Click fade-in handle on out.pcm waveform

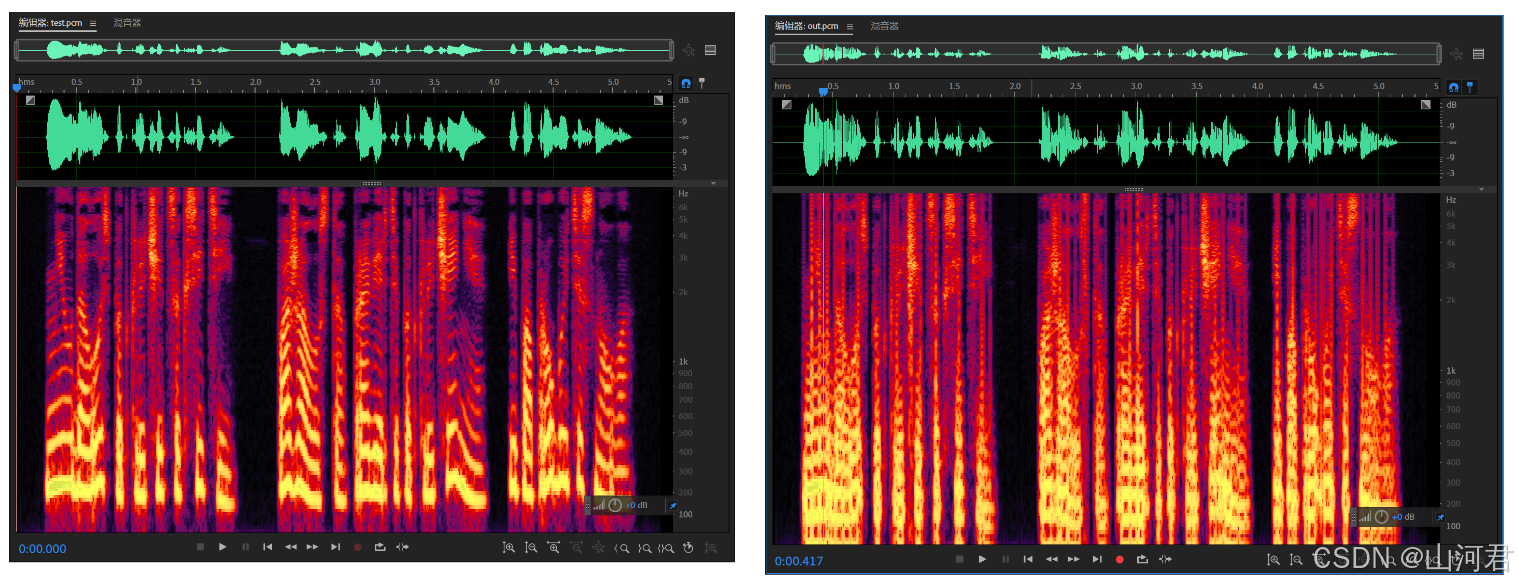[x=787, y=104]
